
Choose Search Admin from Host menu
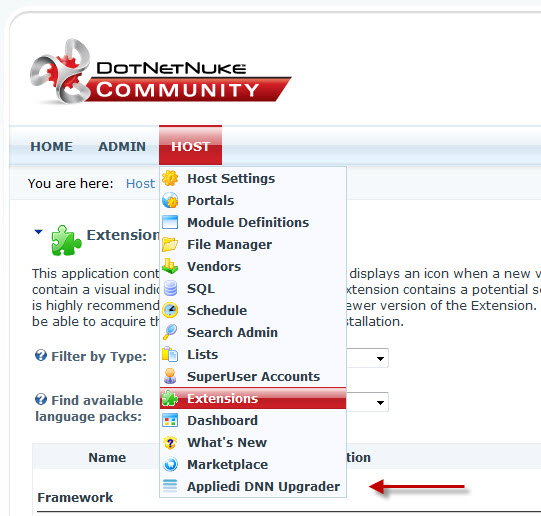(253, 332)
